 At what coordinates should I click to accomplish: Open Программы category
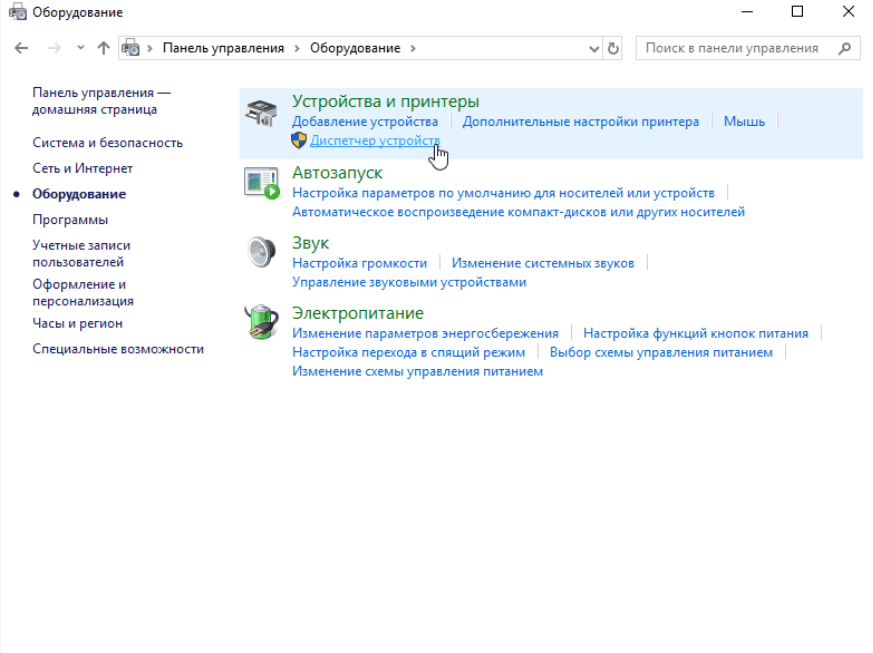[70, 220]
